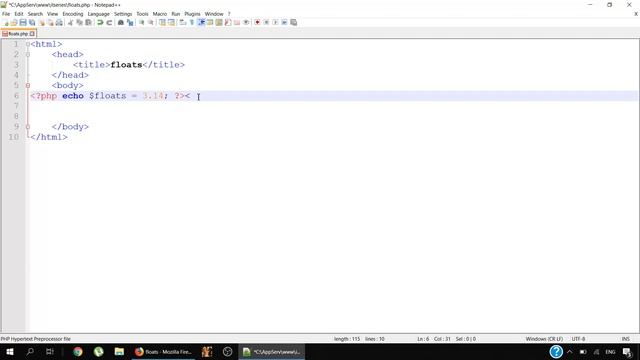Image resolution: width=640 pixels, height=360 pixels.
Task: Play back the recorded macro
Action: click(x=276, y=22)
